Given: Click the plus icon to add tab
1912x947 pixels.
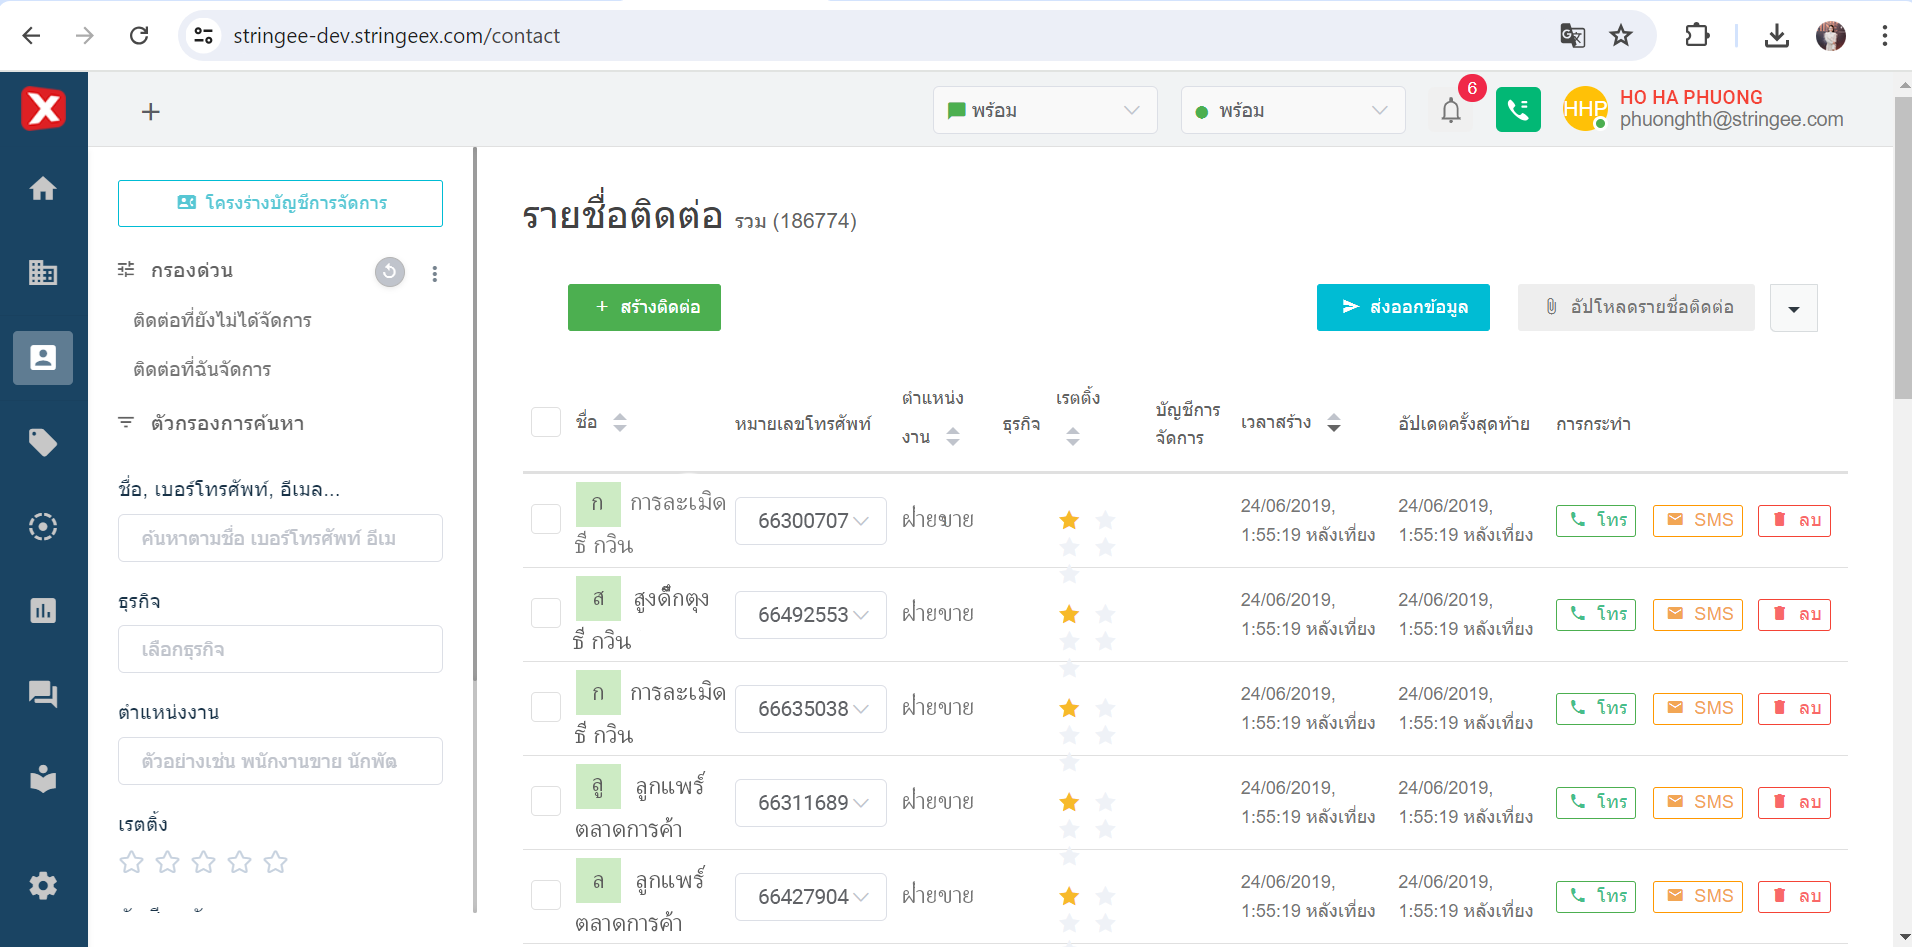Looking at the screenshot, I should (151, 112).
